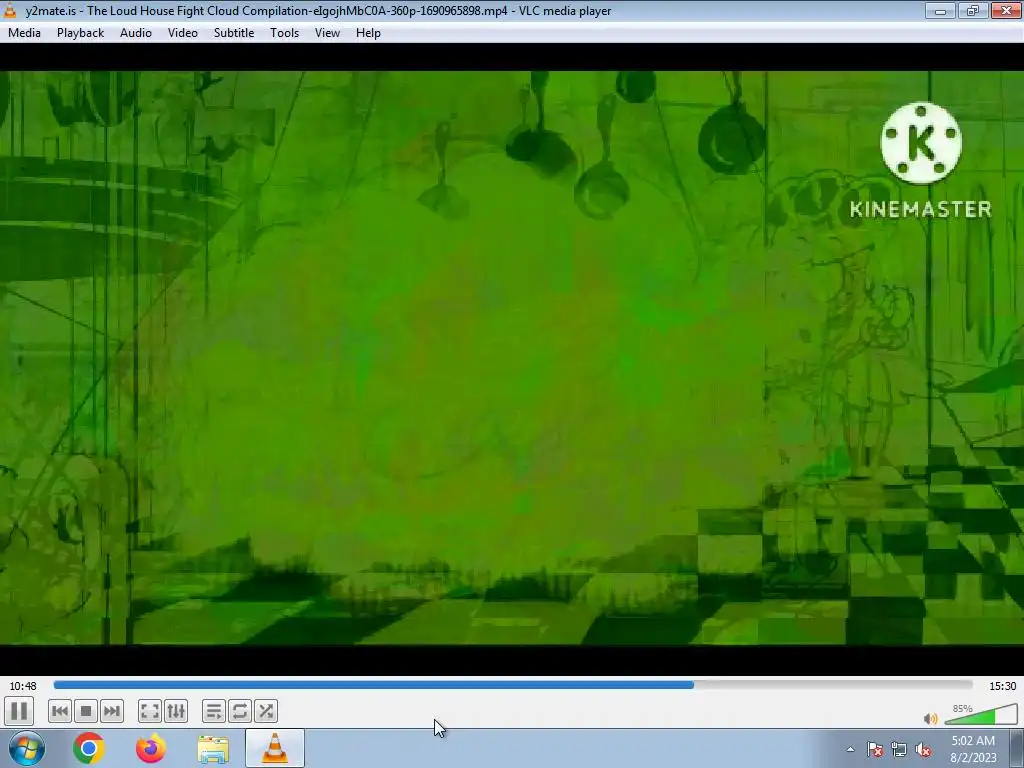Screen dimensions: 1024x768
Task: Open the Tools menu
Action: [x=285, y=33]
